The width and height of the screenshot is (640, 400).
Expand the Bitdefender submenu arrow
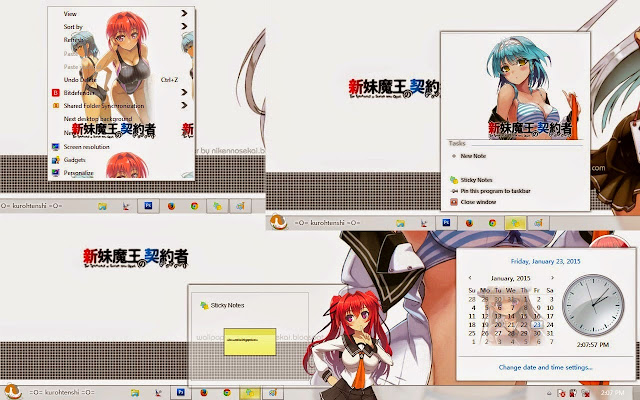(184, 93)
